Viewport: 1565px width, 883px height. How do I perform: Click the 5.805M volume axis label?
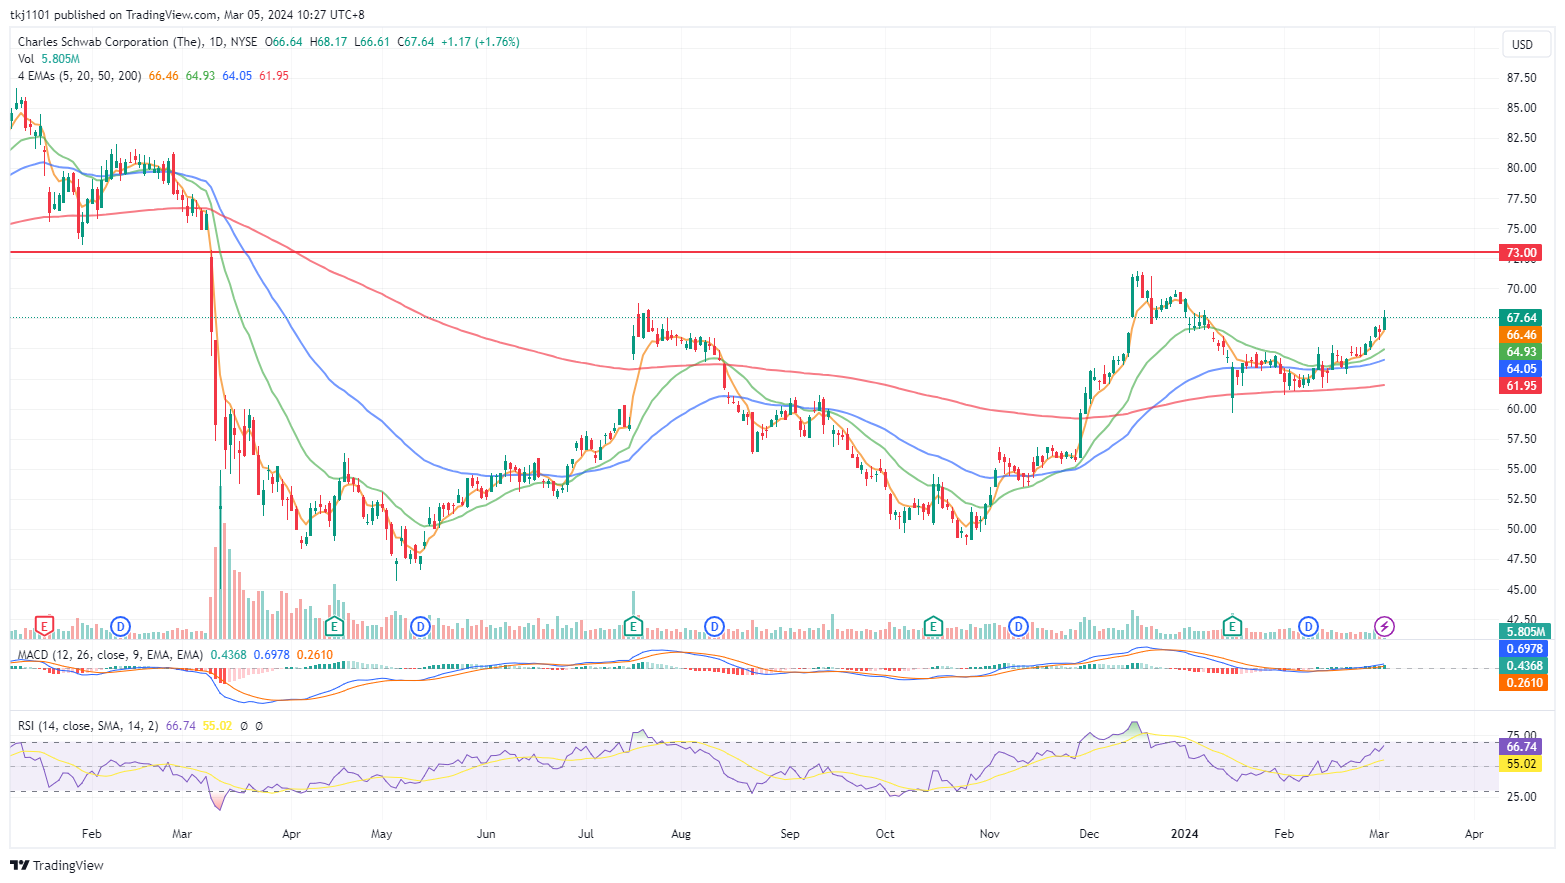coord(1526,632)
